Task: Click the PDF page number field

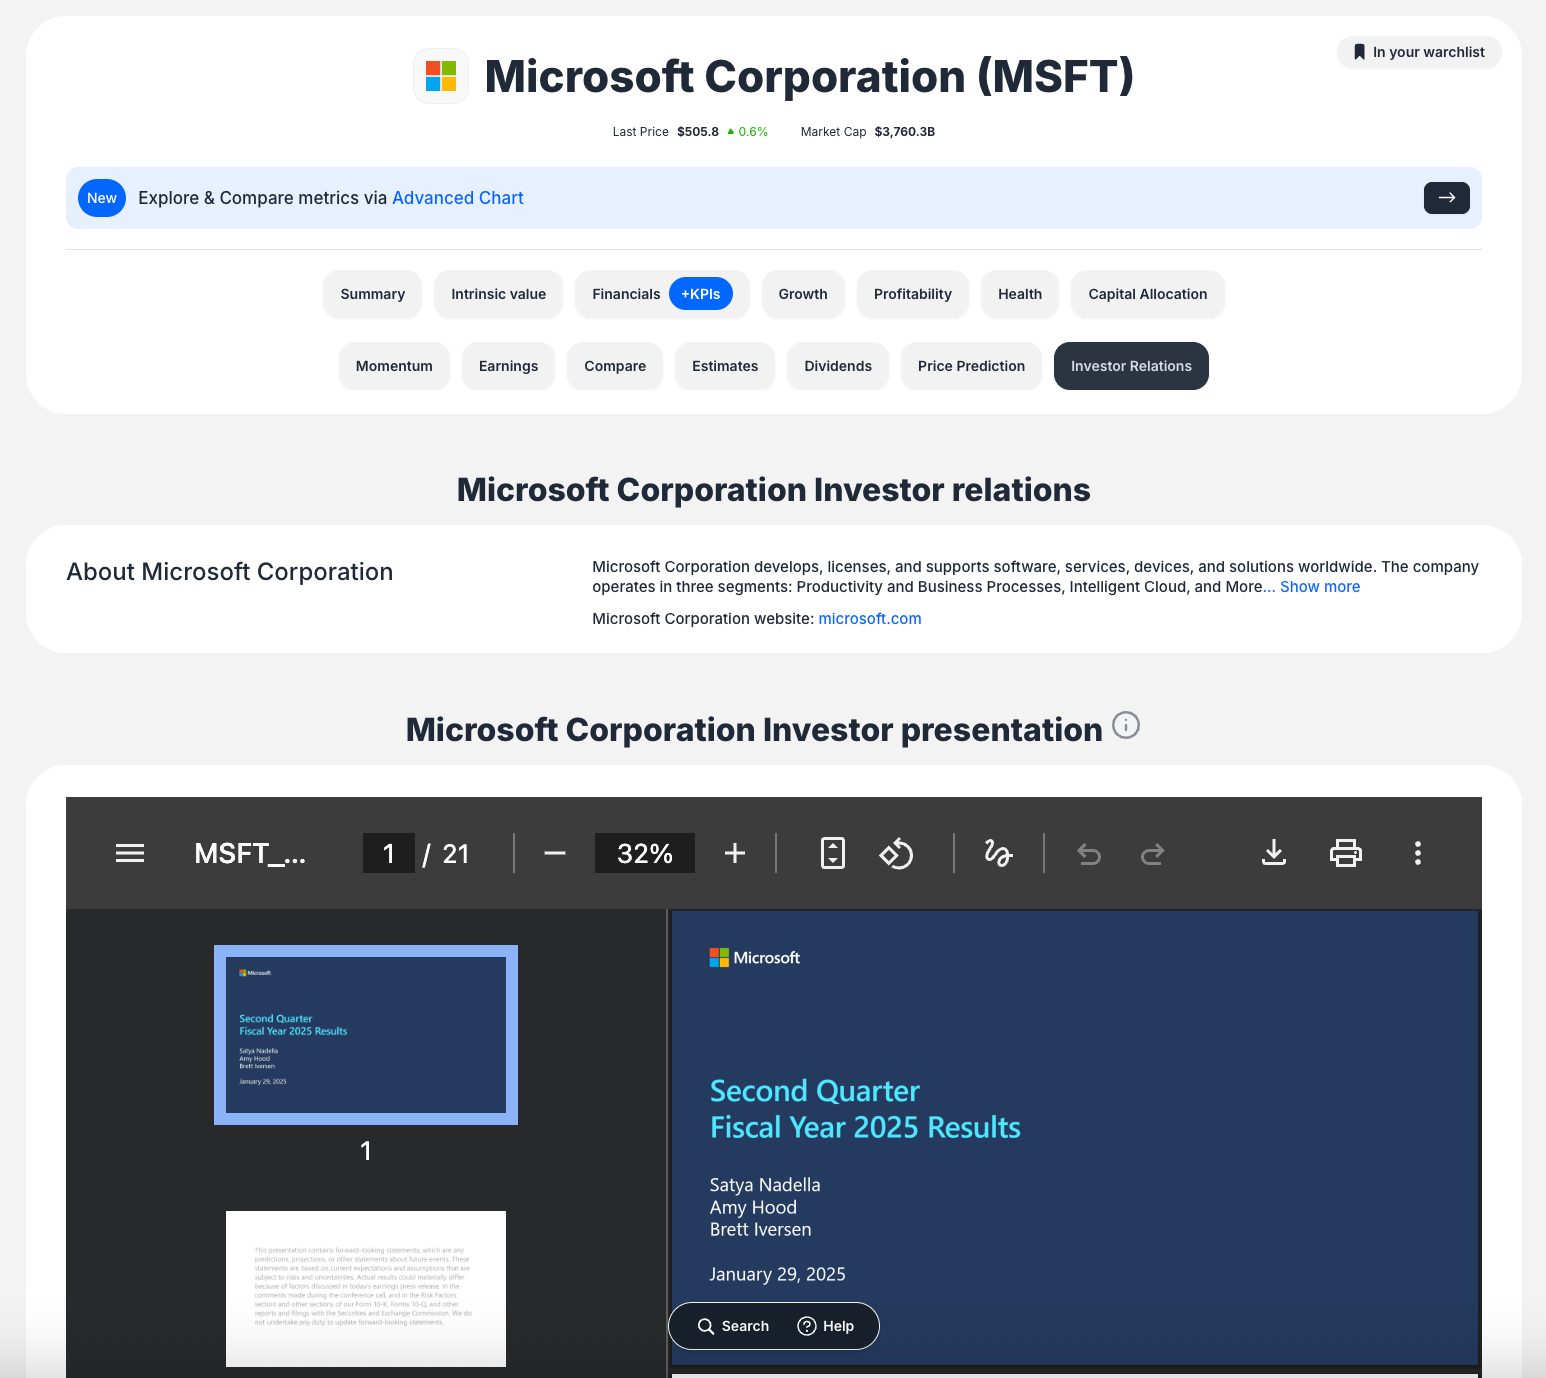Action: (389, 853)
